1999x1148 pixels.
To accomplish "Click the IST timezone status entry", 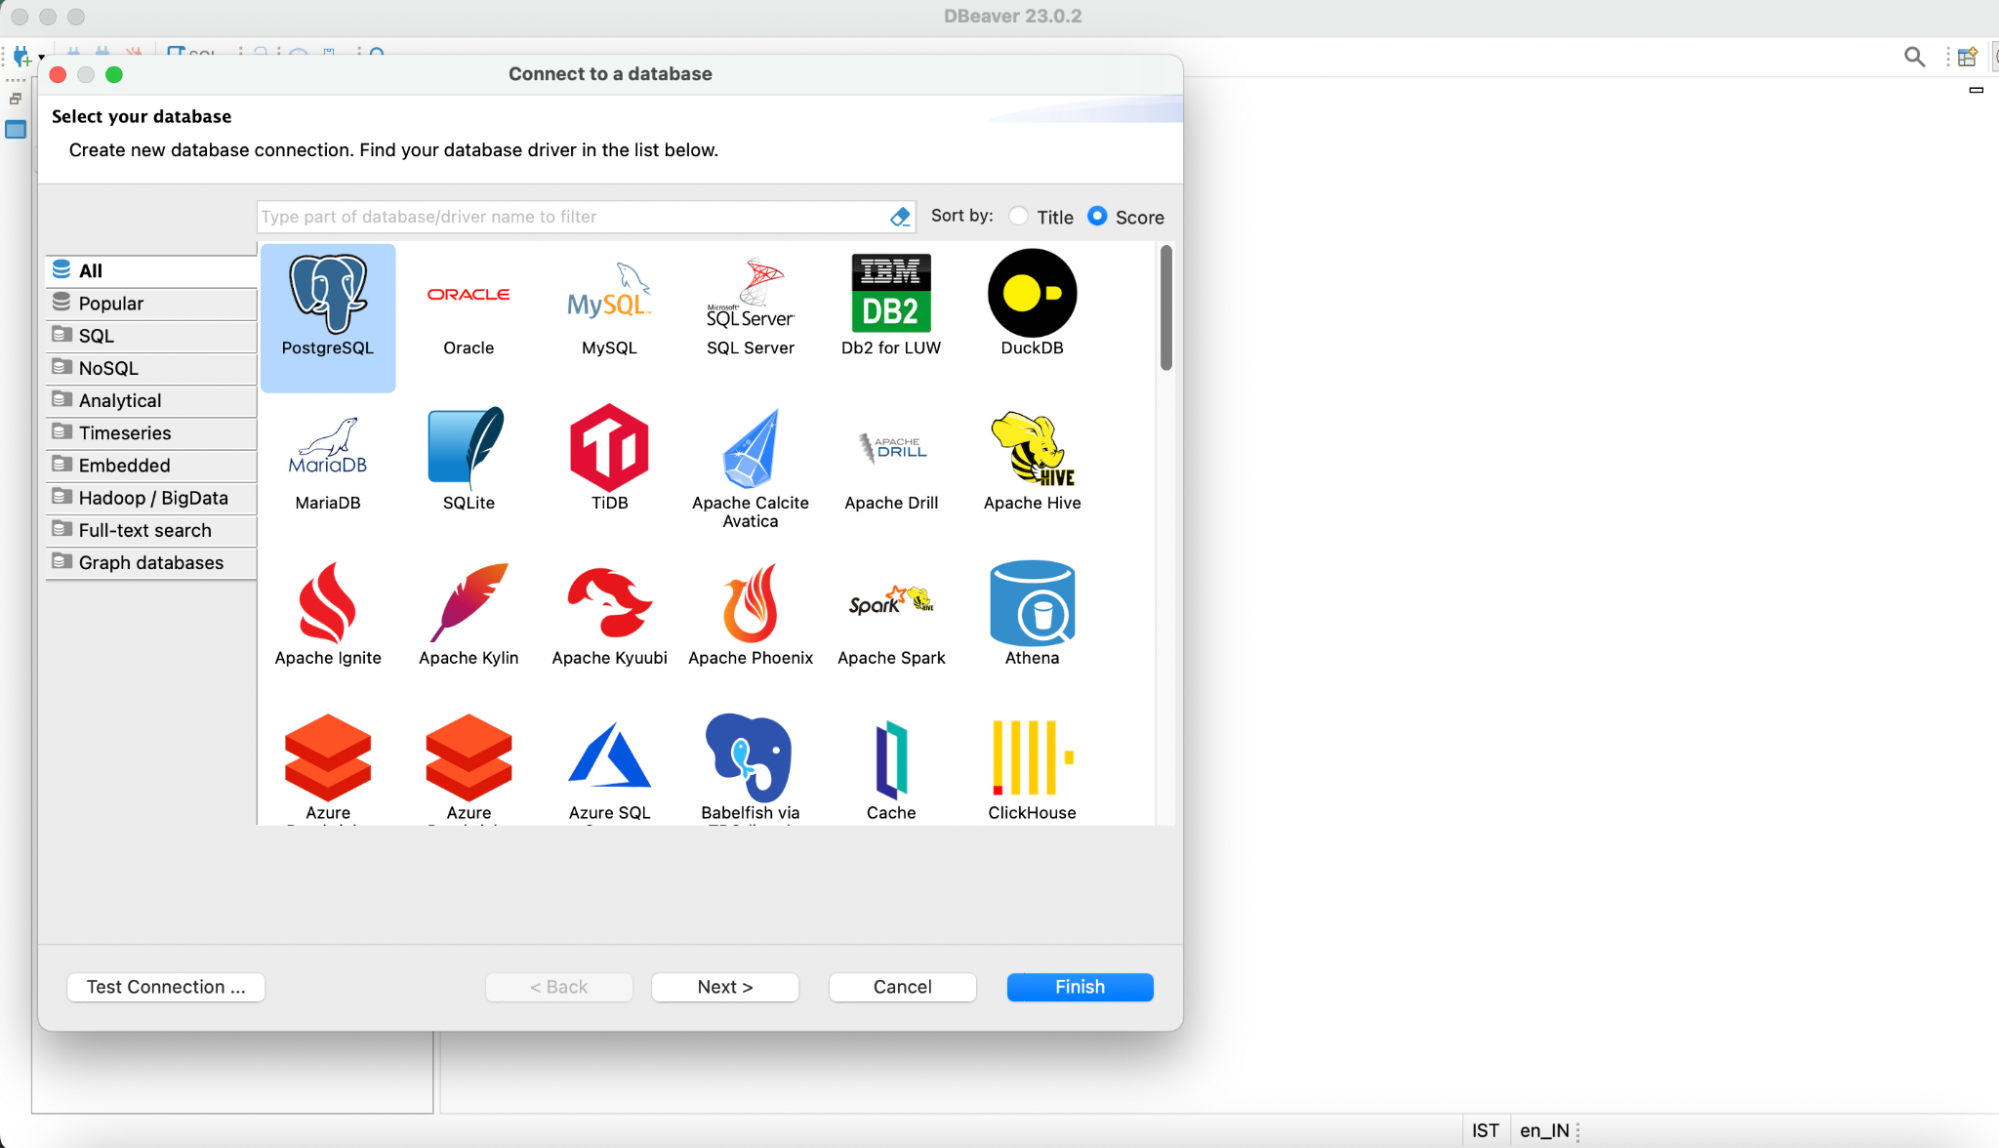I will click(1485, 1131).
